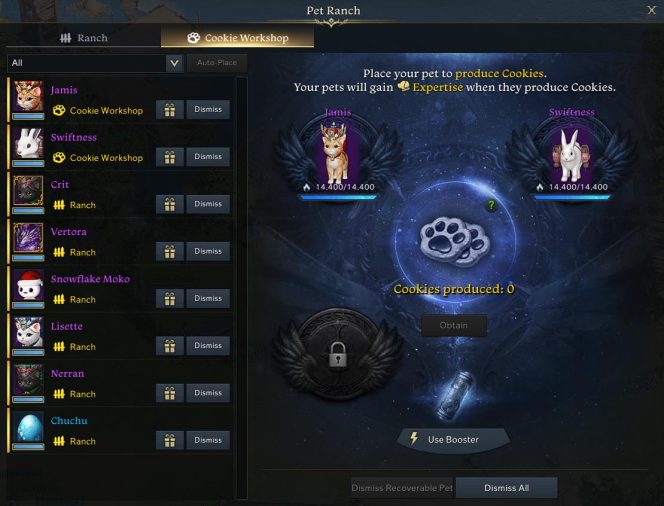Click the pet list scrollbar track
Viewport: 664px width, 506px height.
pyautogui.click(x=241, y=287)
